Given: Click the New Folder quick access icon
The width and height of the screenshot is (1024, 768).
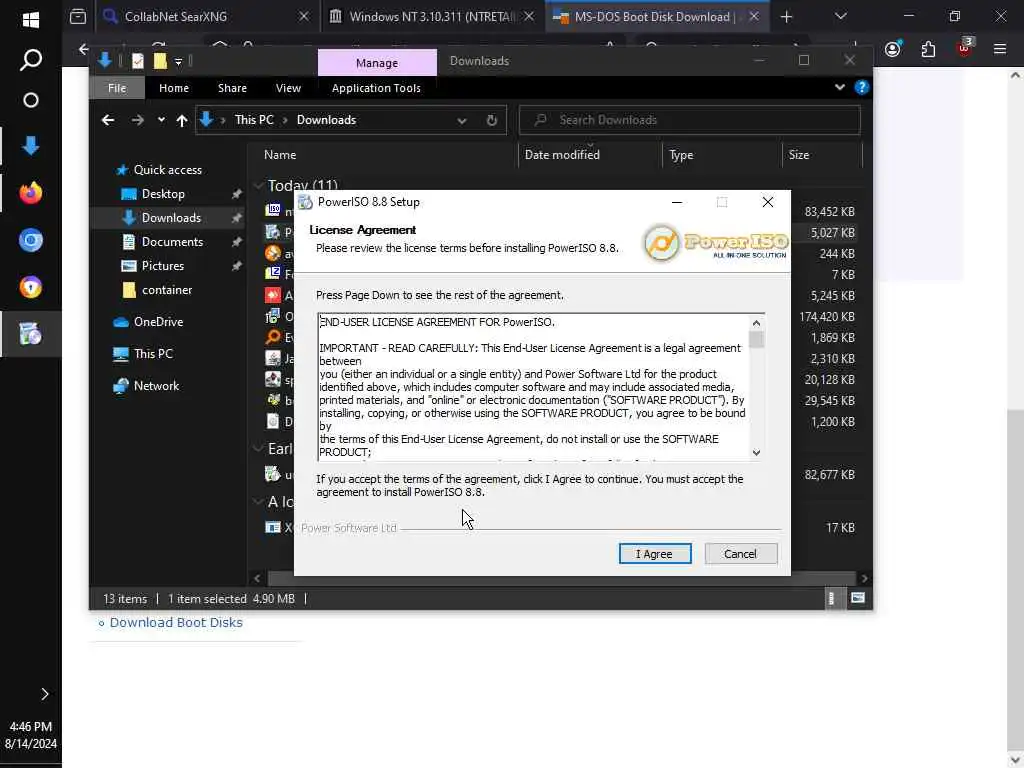Looking at the screenshot, I should pos(160,61).
